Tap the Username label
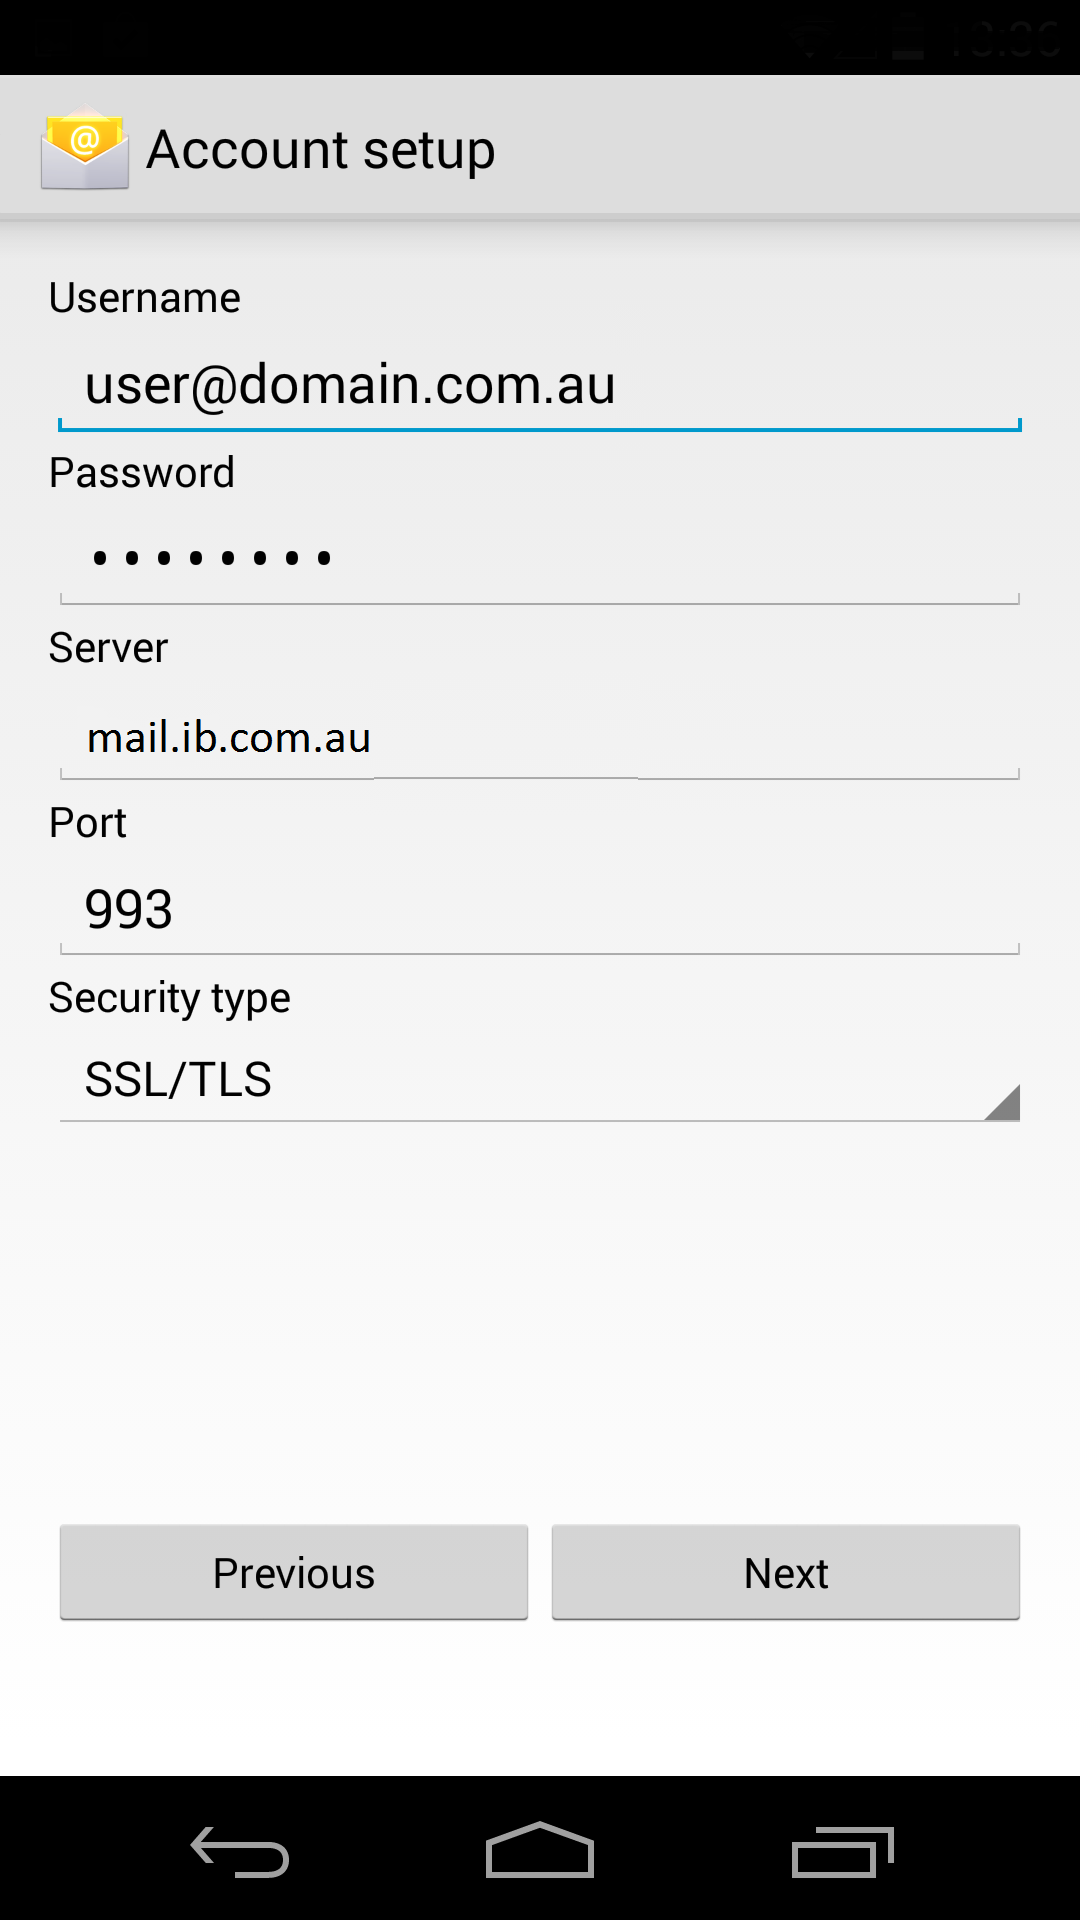 point(145,298)
